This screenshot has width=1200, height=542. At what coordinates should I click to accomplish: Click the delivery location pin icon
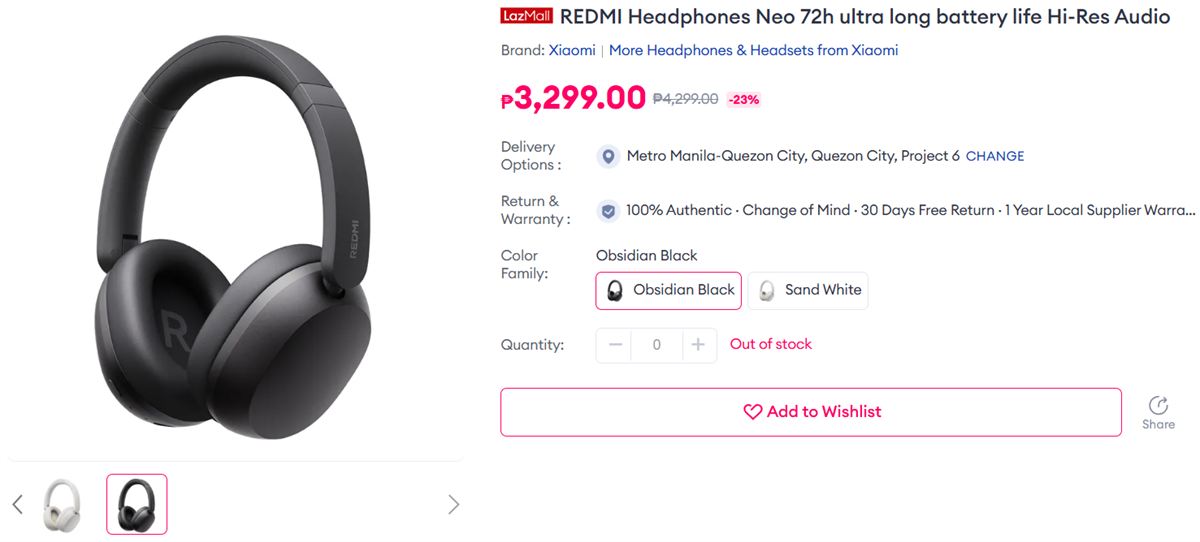point(607,156)
